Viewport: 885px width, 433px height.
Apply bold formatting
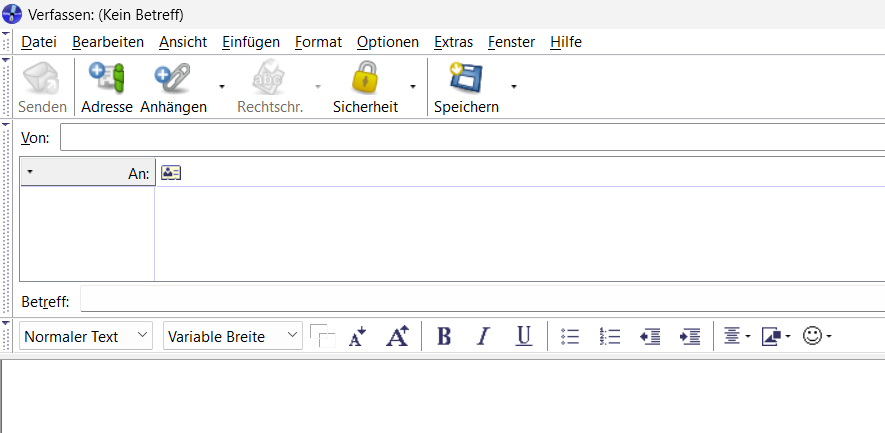click(x=444, y=336)
